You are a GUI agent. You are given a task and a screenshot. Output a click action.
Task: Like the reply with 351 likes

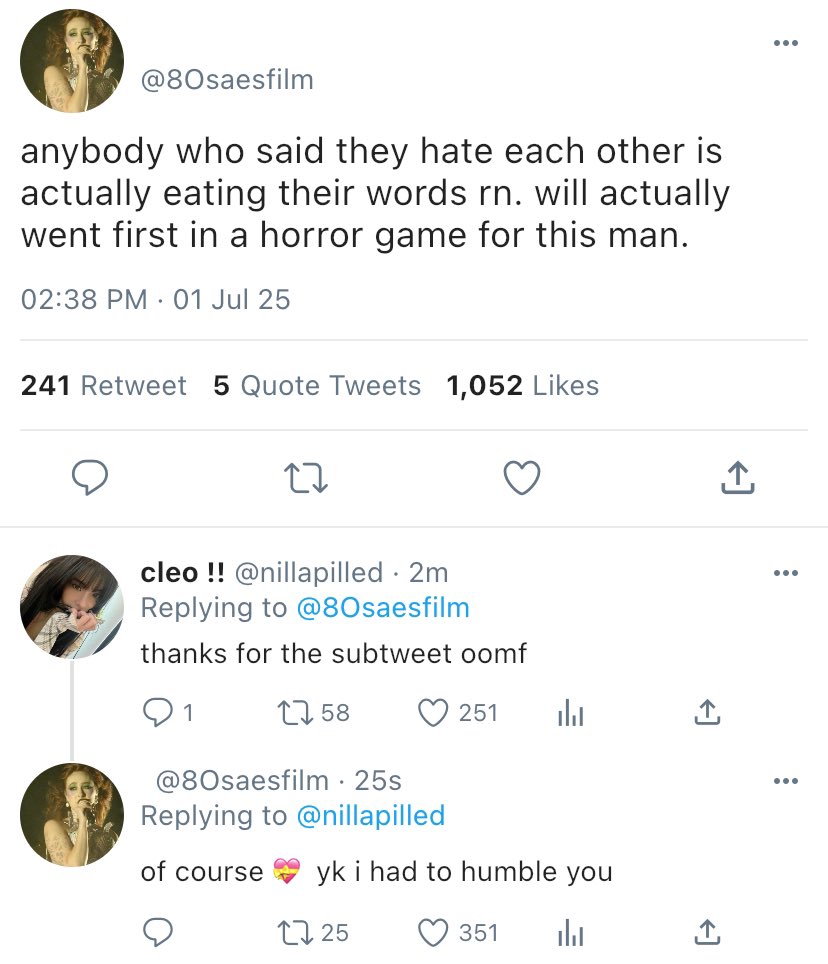pyautogui.click(x=431, y=932)
